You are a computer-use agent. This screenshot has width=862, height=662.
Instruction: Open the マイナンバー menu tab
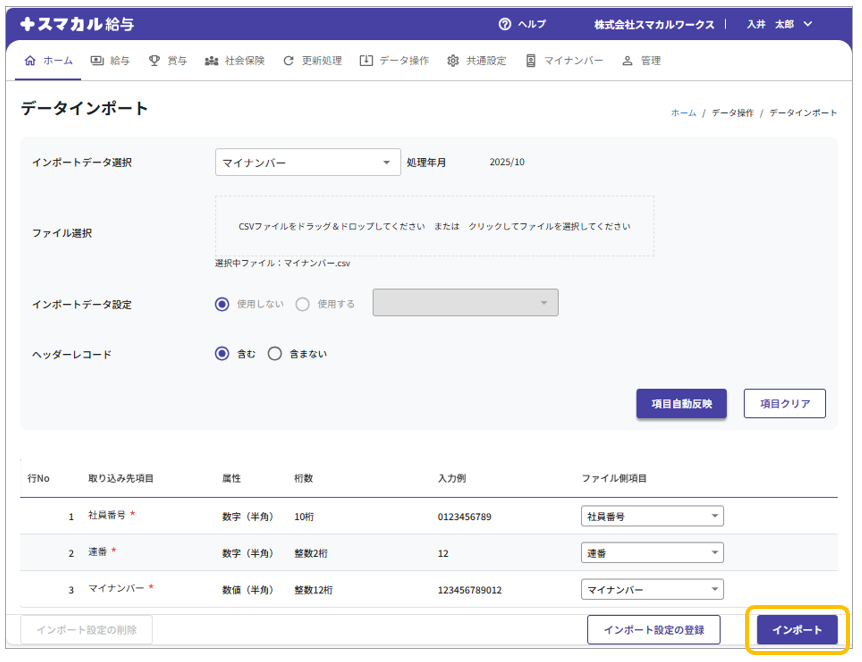pos(565,61)
